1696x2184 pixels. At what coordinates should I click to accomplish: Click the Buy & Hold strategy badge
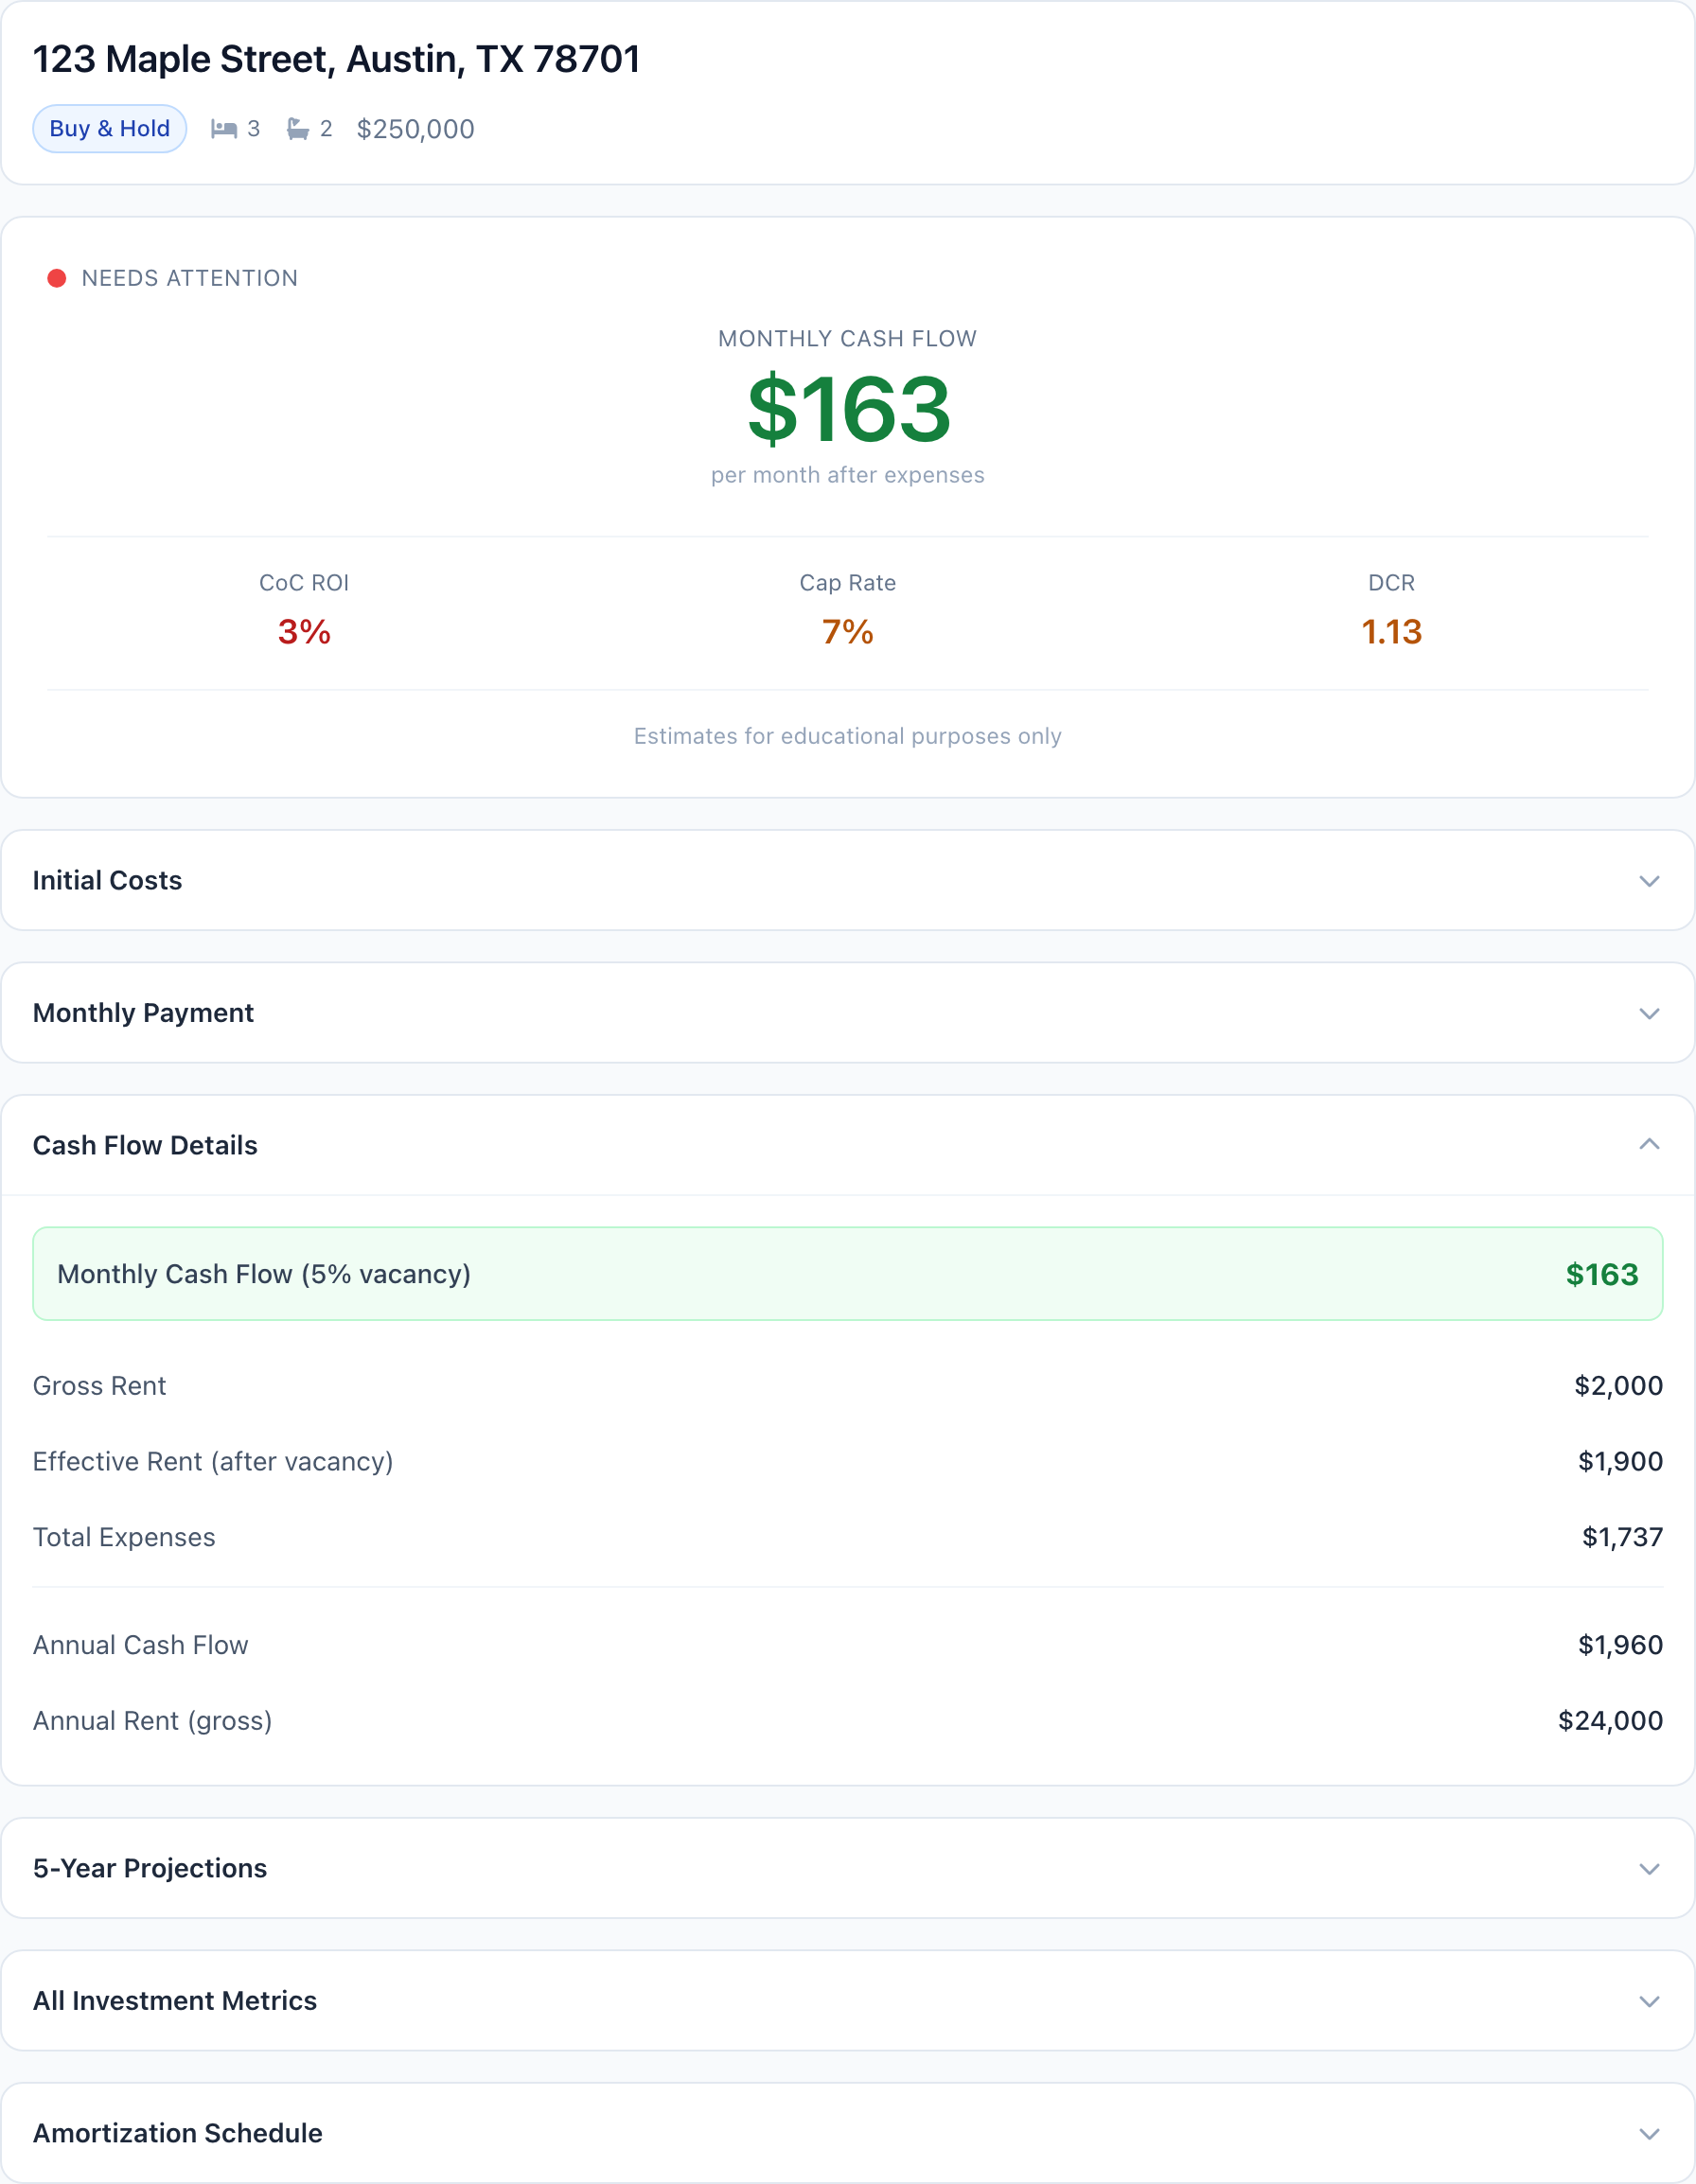[x=110, y=129]
